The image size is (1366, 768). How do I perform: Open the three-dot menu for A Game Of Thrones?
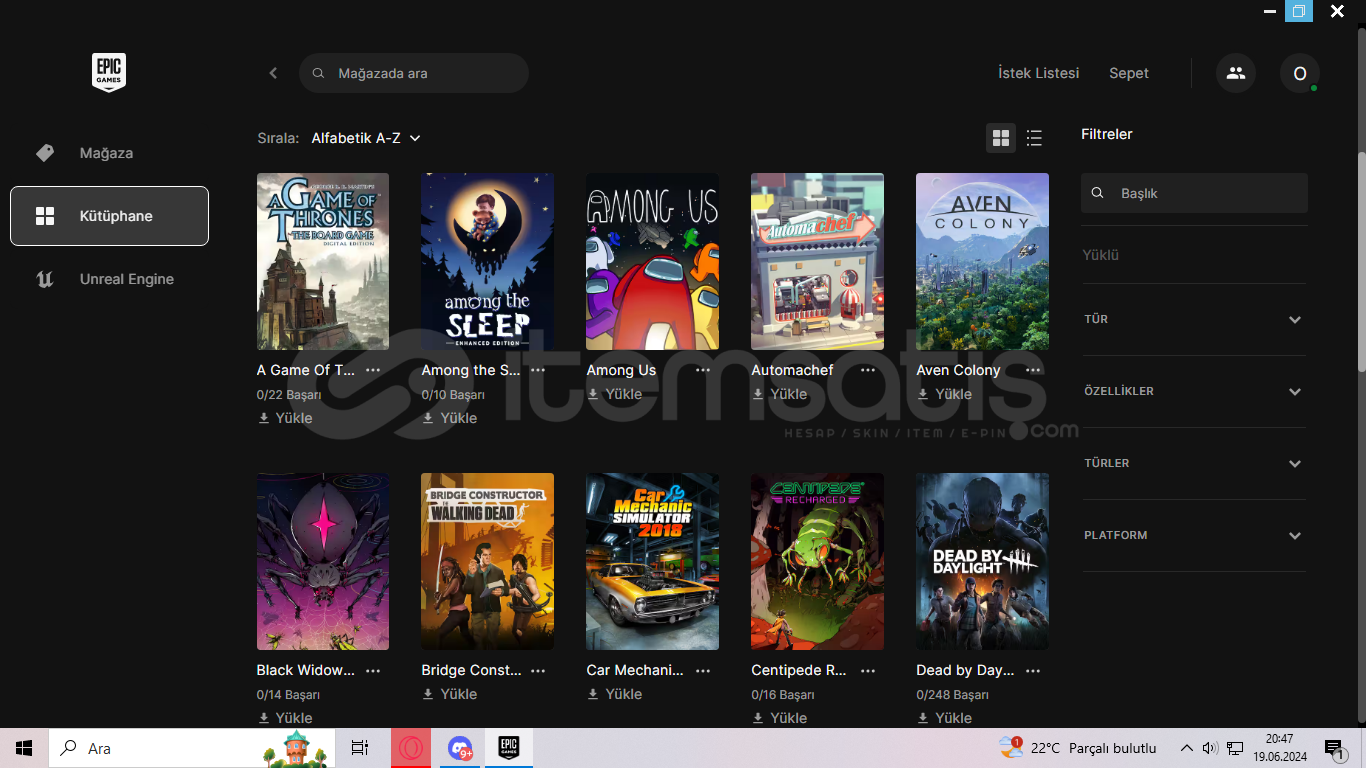click(373, 370)
